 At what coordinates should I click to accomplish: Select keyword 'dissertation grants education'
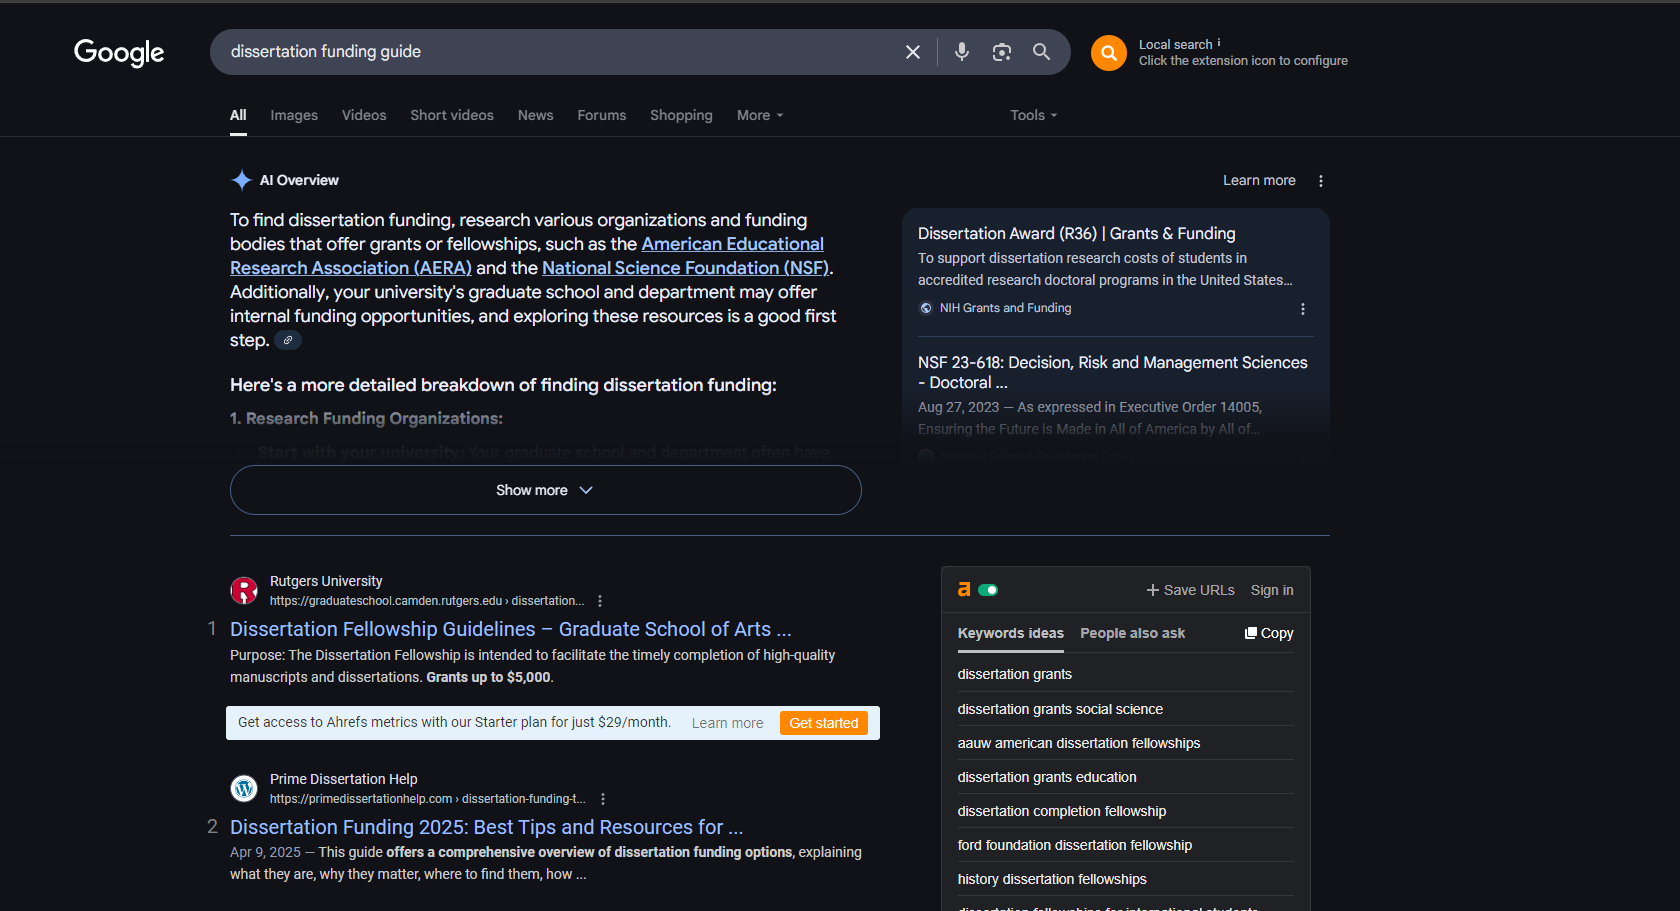coord(1047,777)
